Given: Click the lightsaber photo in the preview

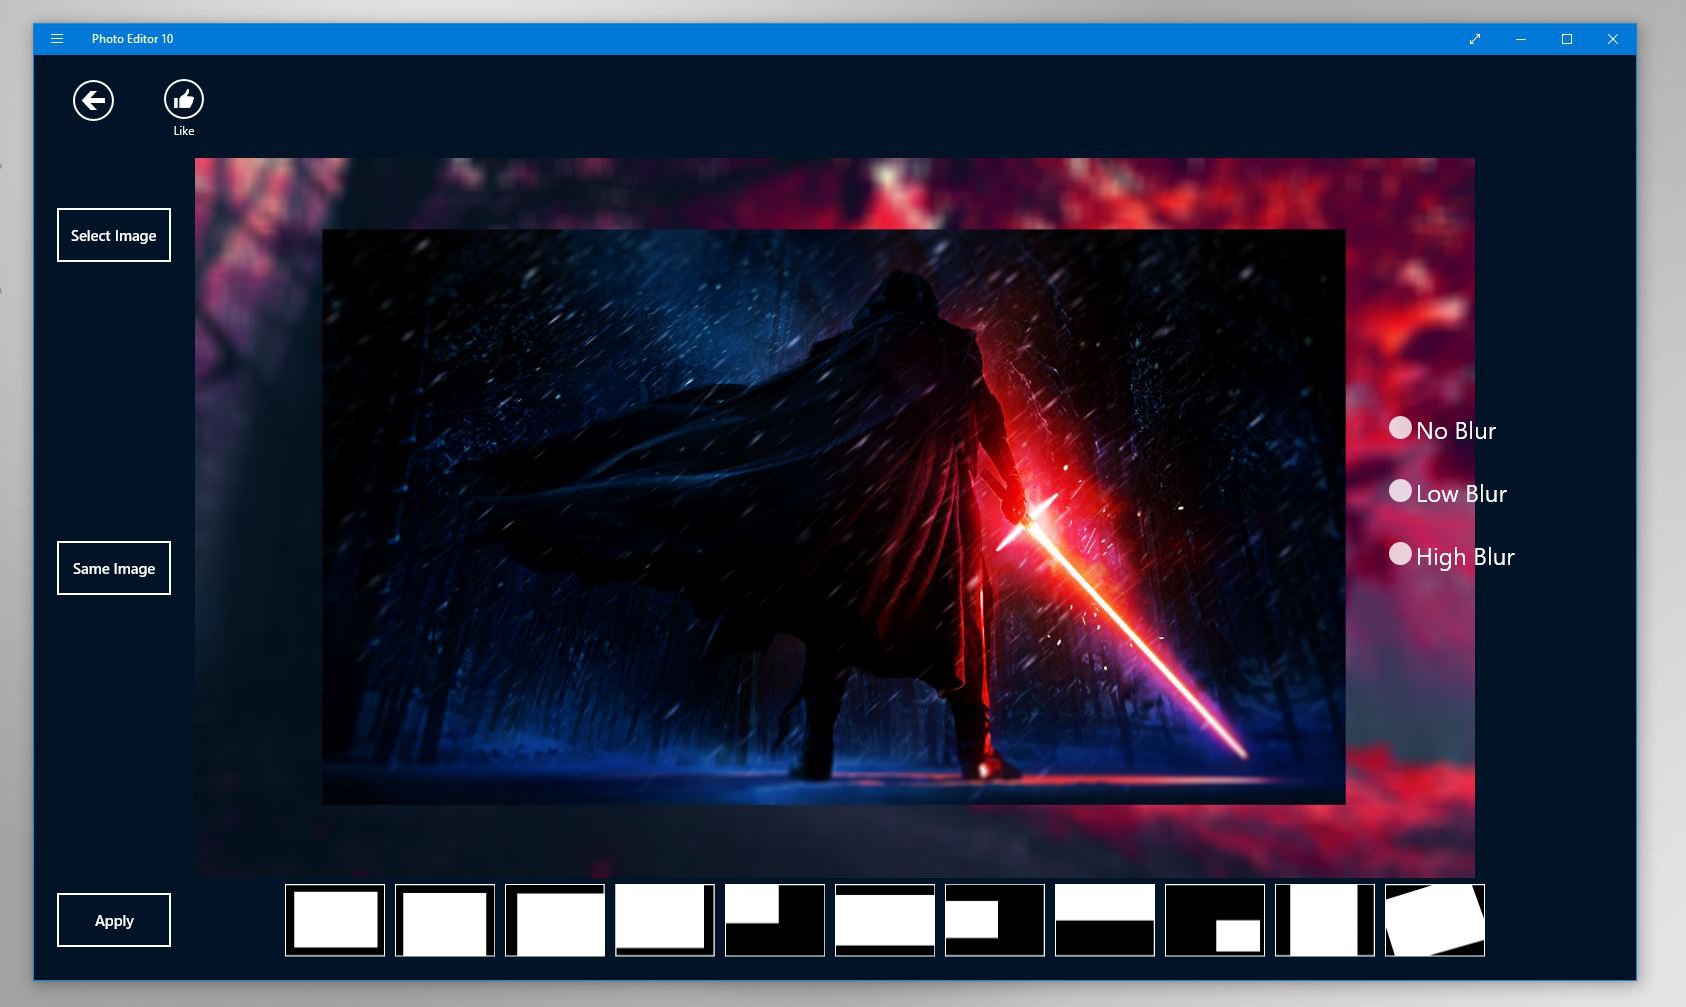Looking at the screenshot, I should [833, 517].
